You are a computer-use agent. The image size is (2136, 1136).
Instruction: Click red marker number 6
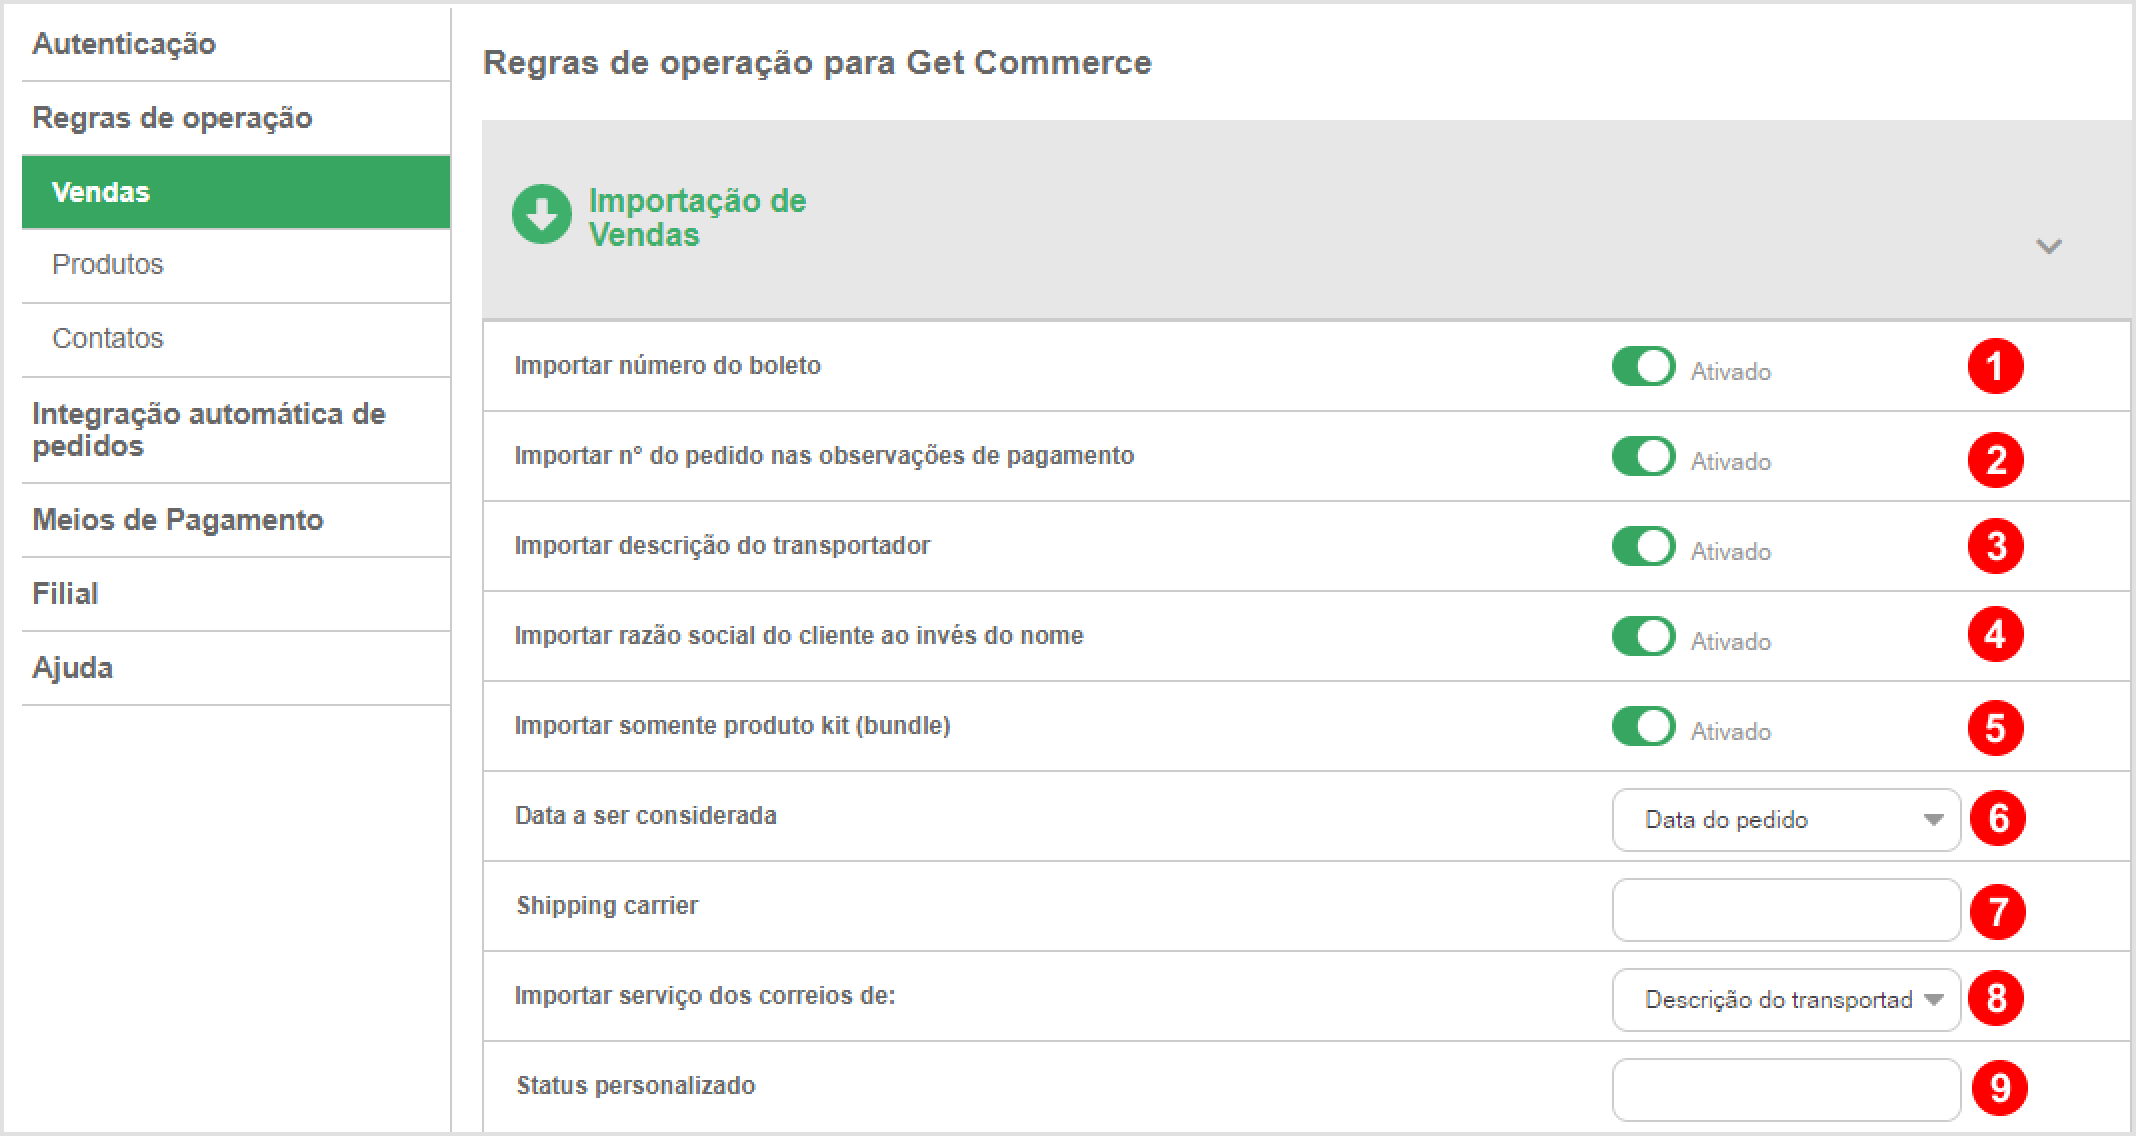pyautogui.click(x=1997, y=818)
